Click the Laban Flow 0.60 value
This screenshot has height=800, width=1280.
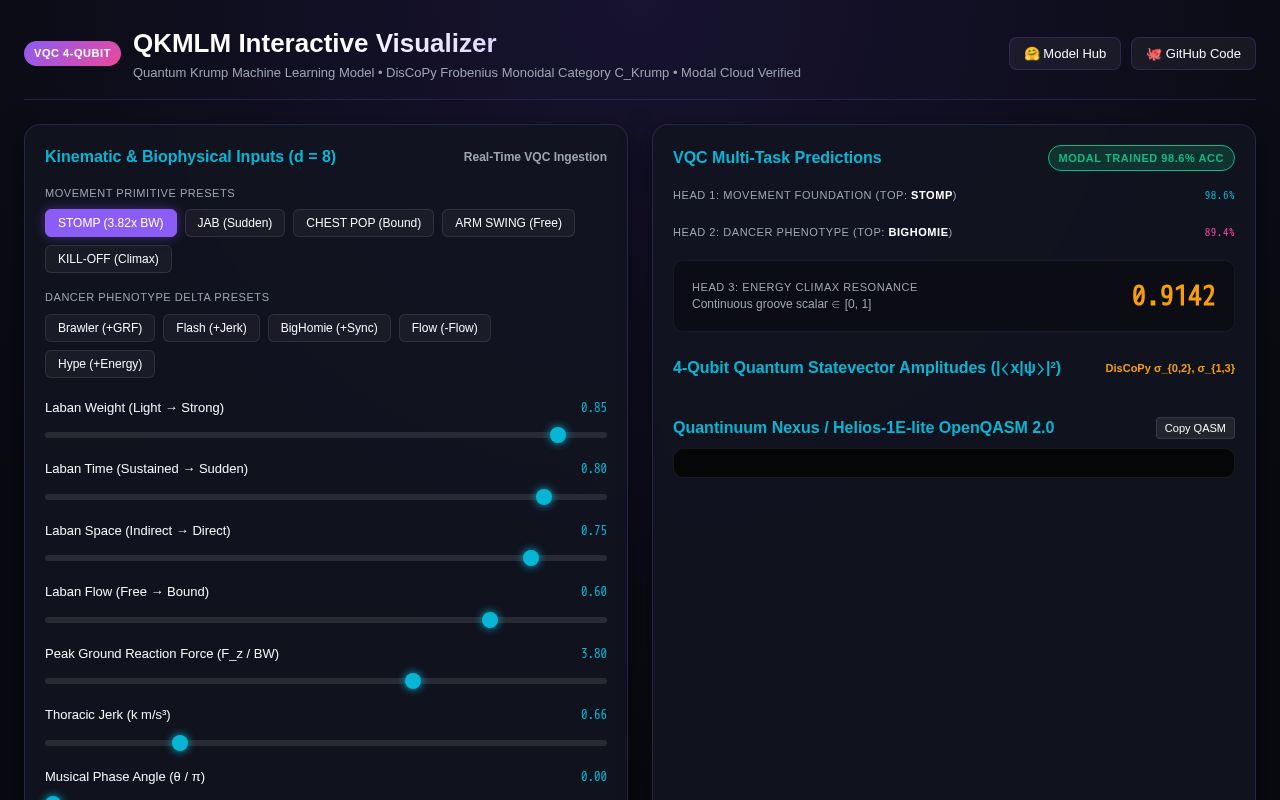[x=594, y=592]
